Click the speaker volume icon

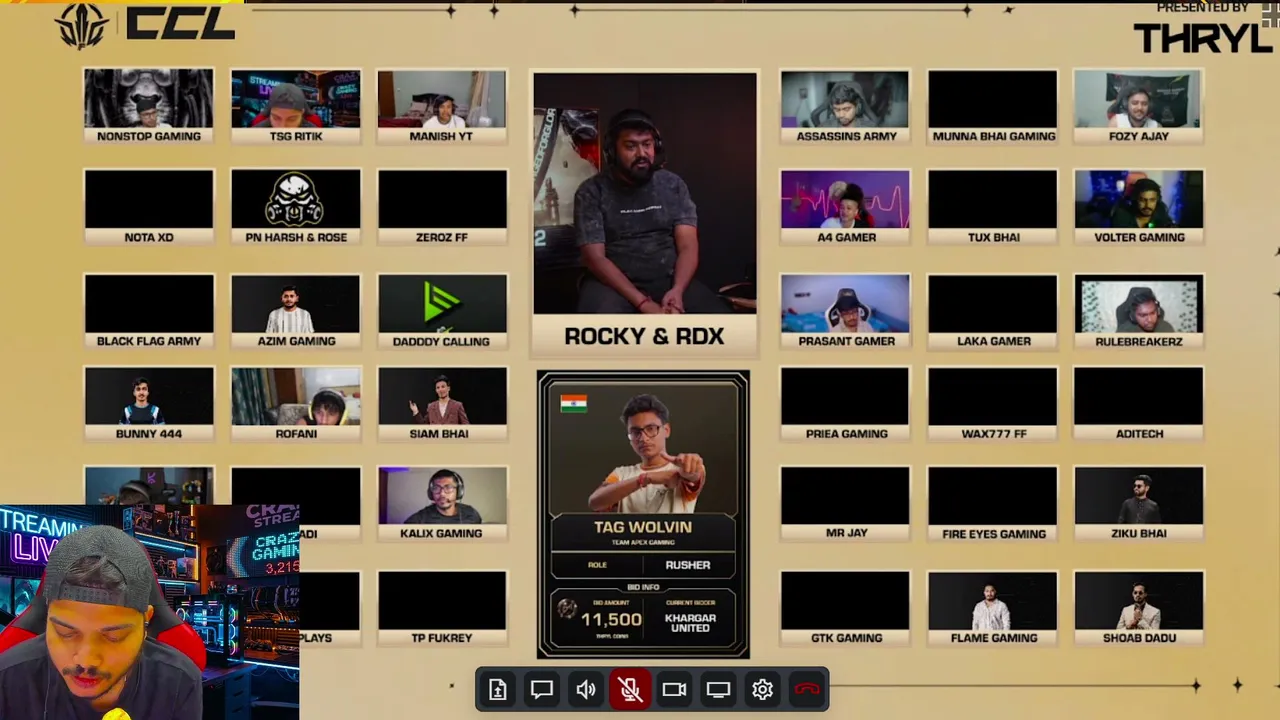(x=586, y=689)
